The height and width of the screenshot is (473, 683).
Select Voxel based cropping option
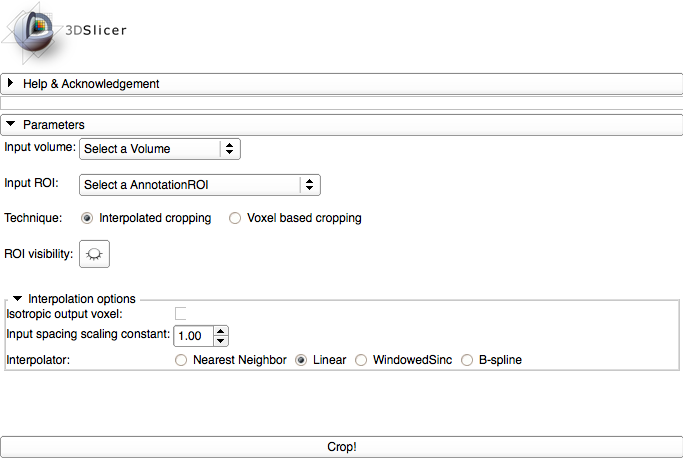236,218
